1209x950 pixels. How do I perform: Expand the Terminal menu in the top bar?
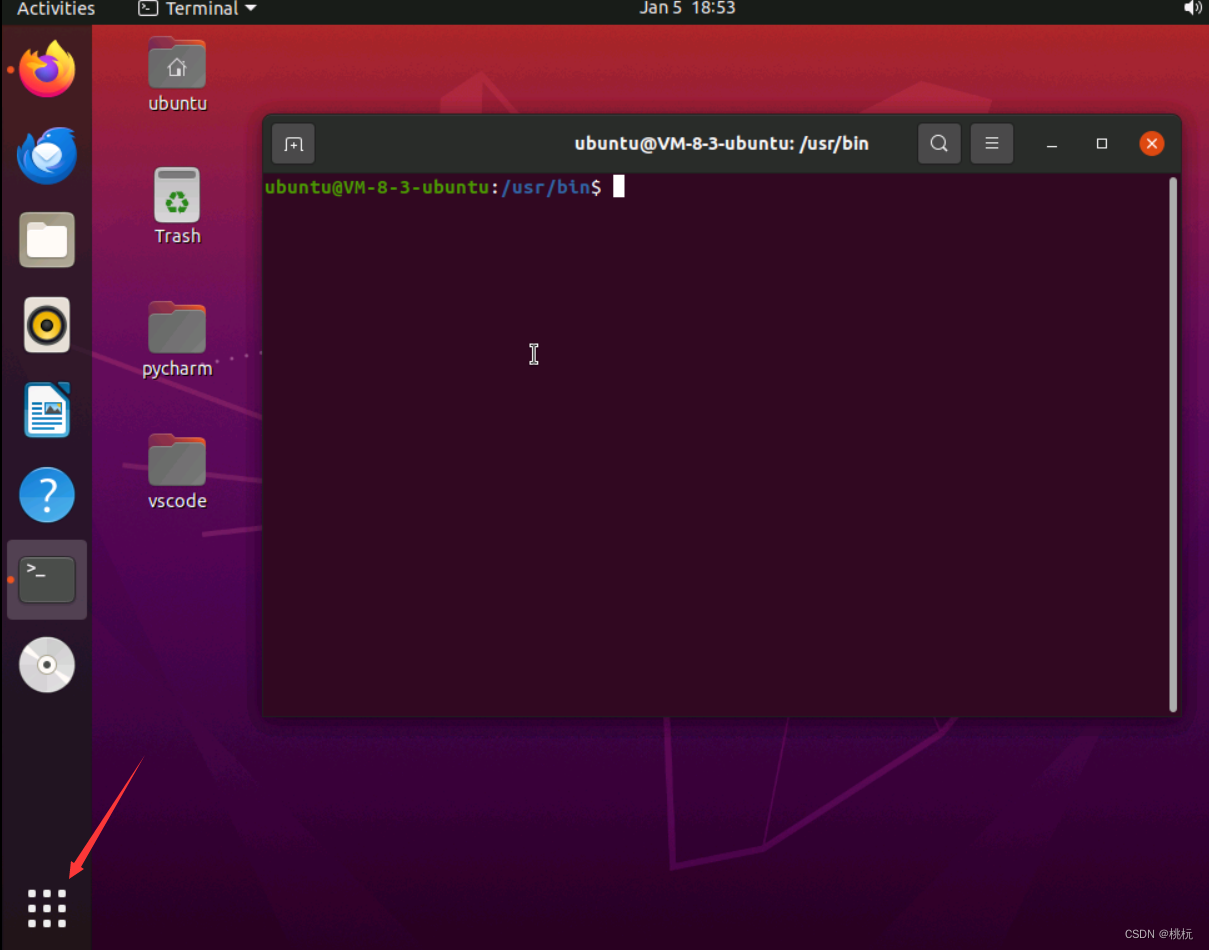196,9
